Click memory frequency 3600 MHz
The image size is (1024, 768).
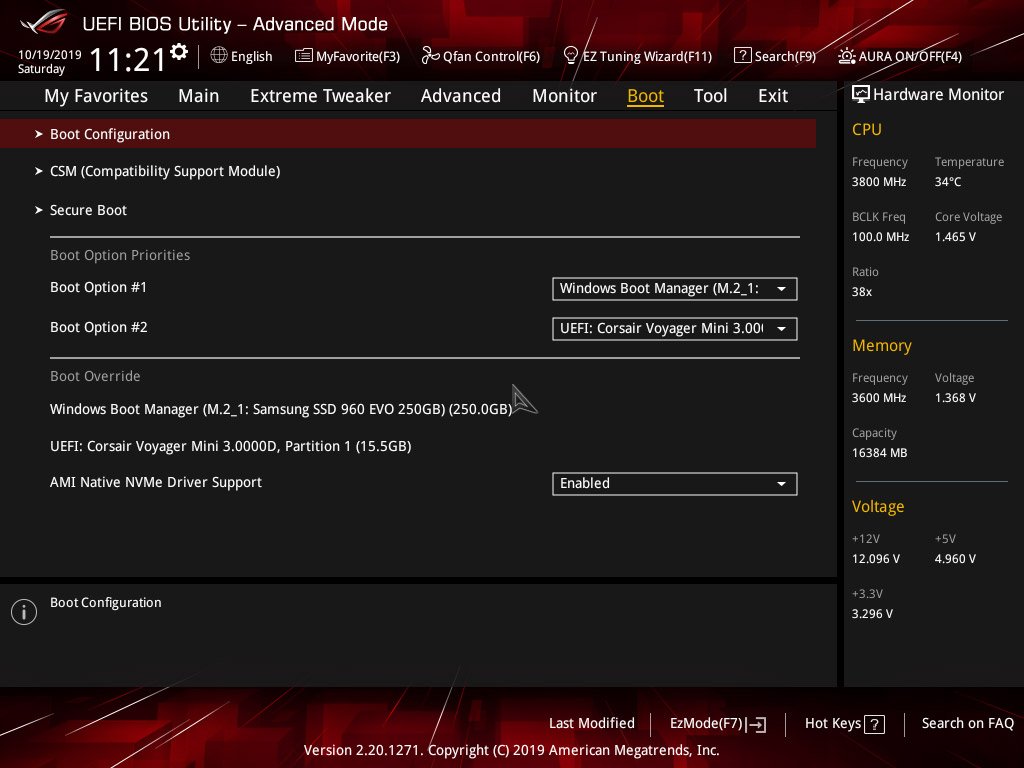(x=879, y=398)
